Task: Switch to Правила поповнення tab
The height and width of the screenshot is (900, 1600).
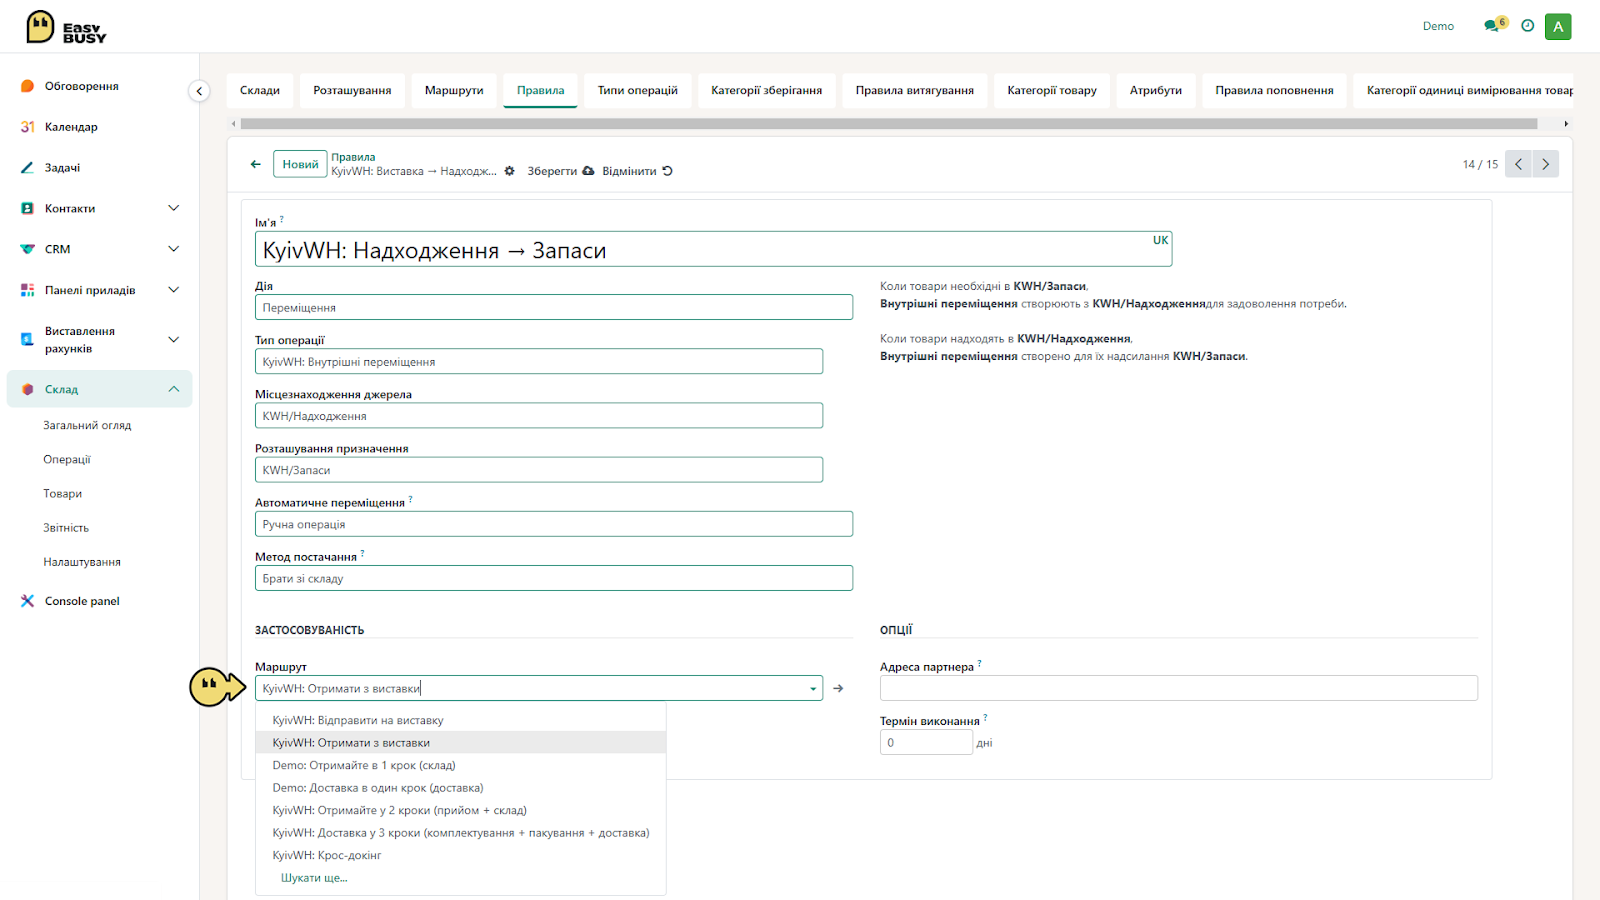Action: [1274, 90]
